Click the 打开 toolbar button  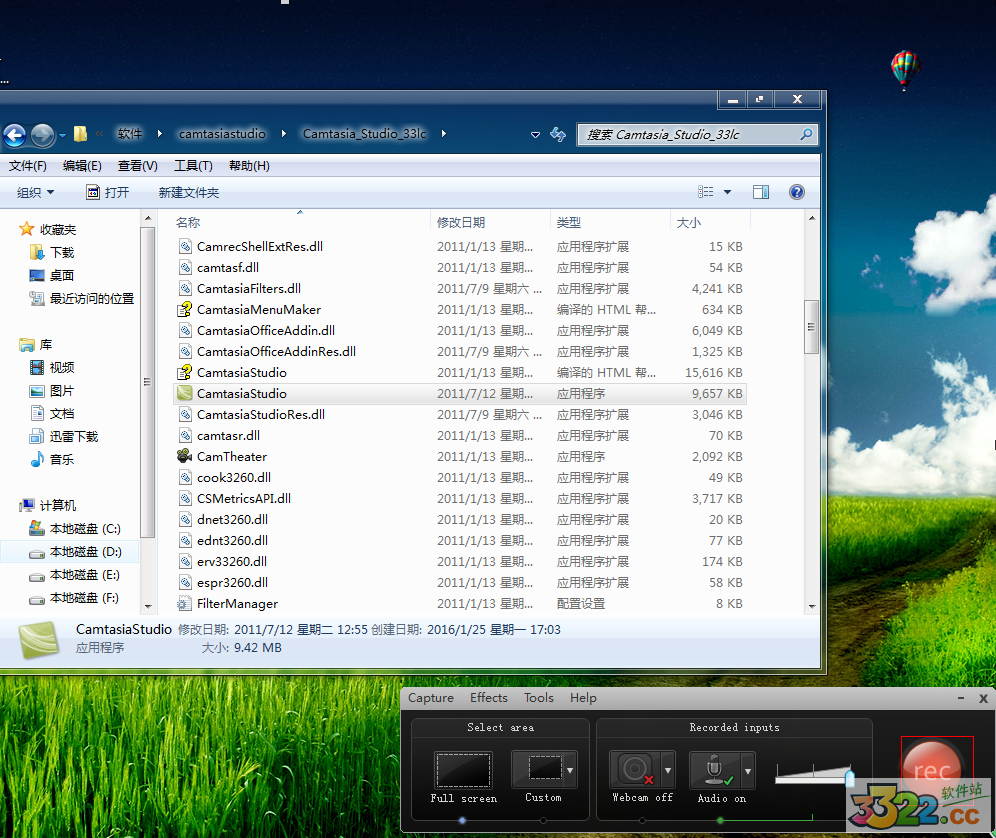tap(107, 193)
